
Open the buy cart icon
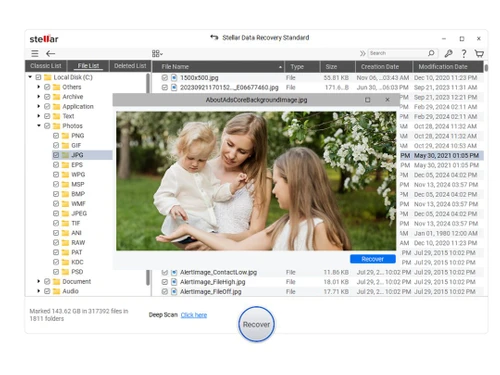tap(479, 53)
